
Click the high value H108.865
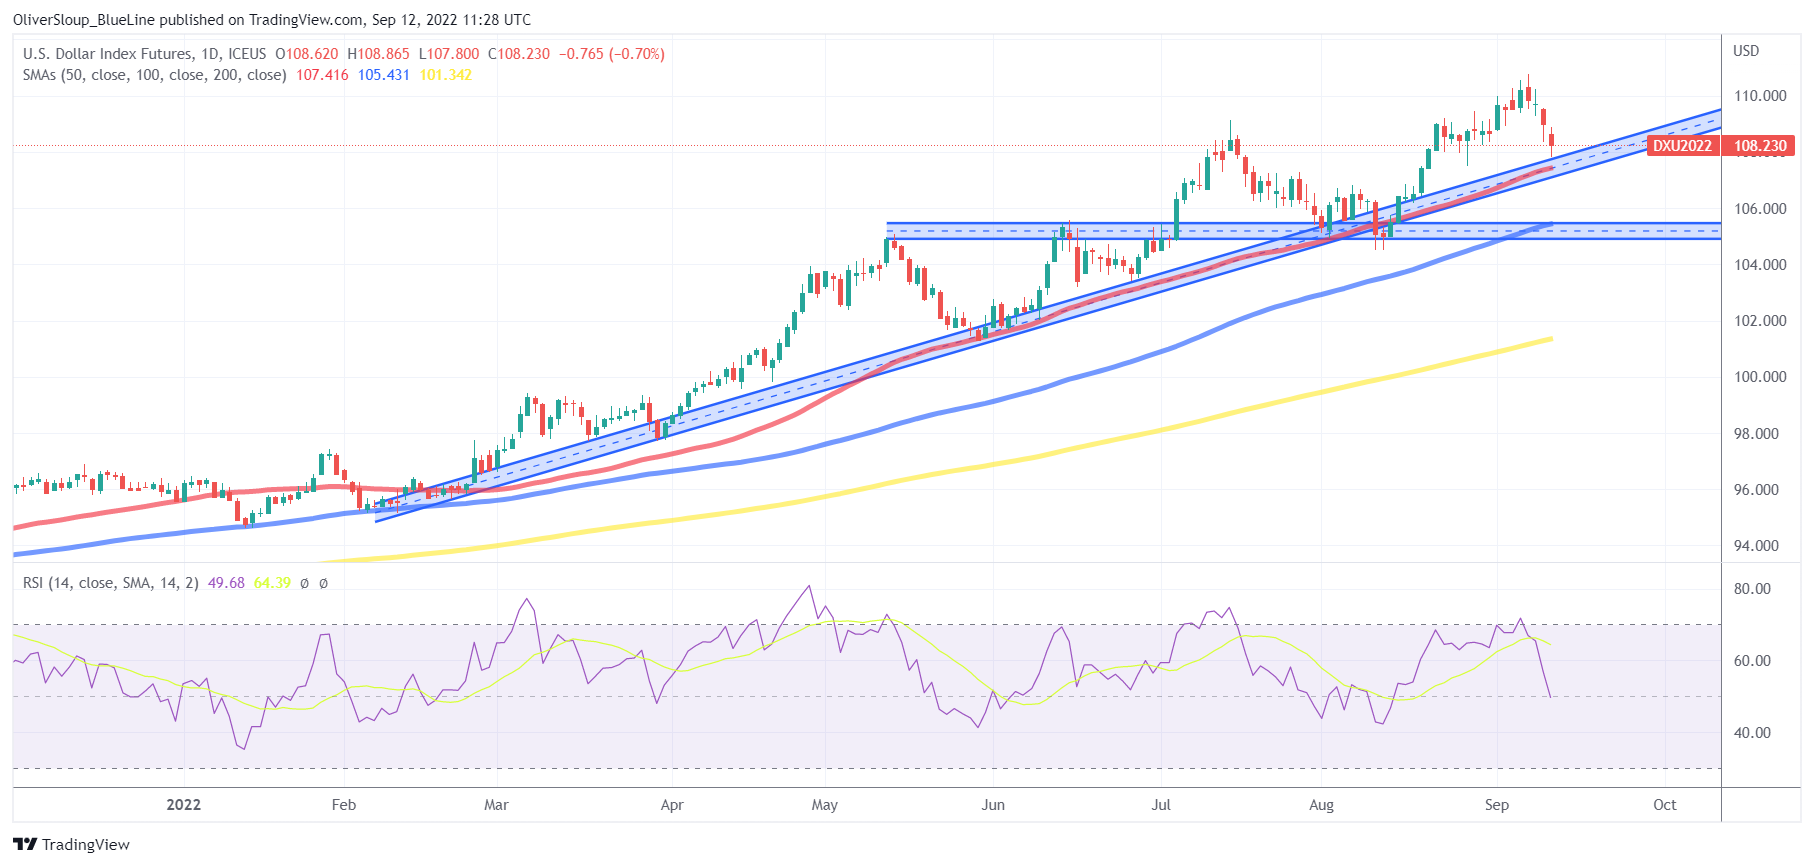click(378, 54)
